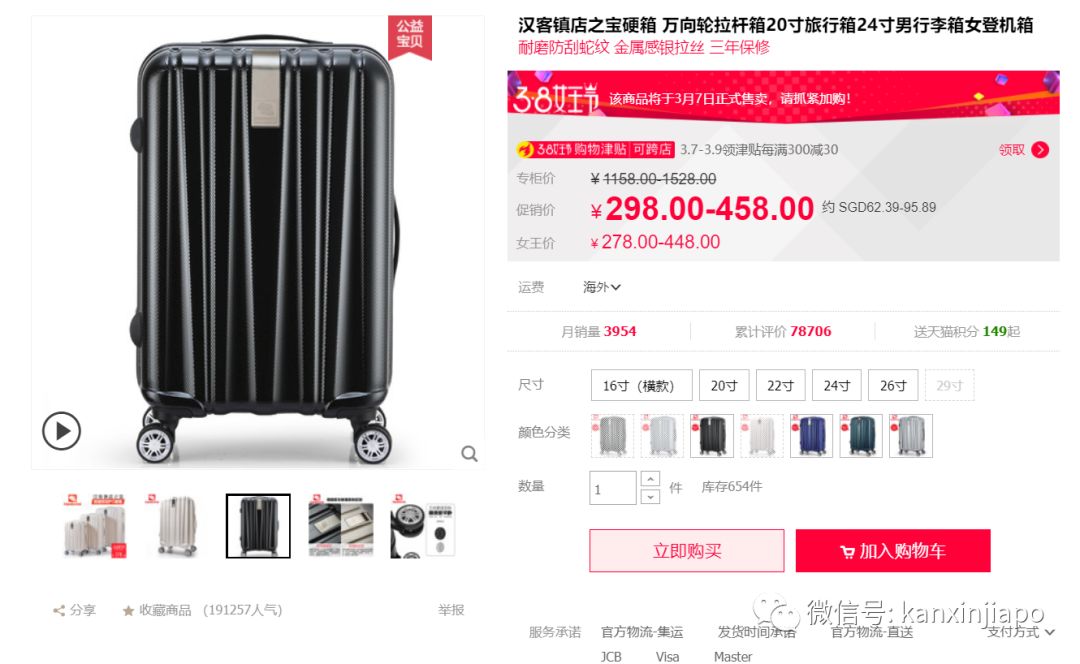The image size is (1080, 664).
Task: Click the star icon to favorite 收藏商品
Action: pyautogui.click(x=128, y=610)
